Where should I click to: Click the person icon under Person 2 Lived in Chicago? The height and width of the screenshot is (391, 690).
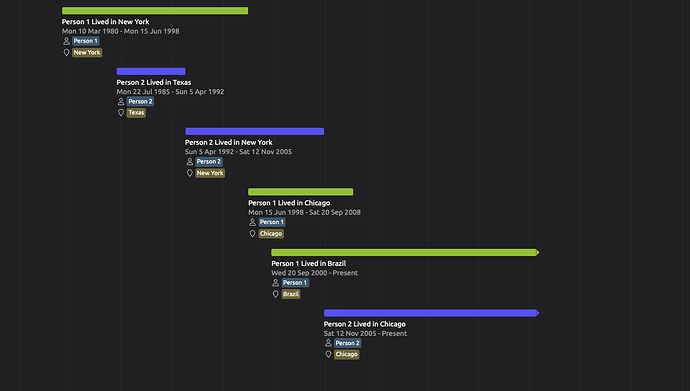[328, 343]
